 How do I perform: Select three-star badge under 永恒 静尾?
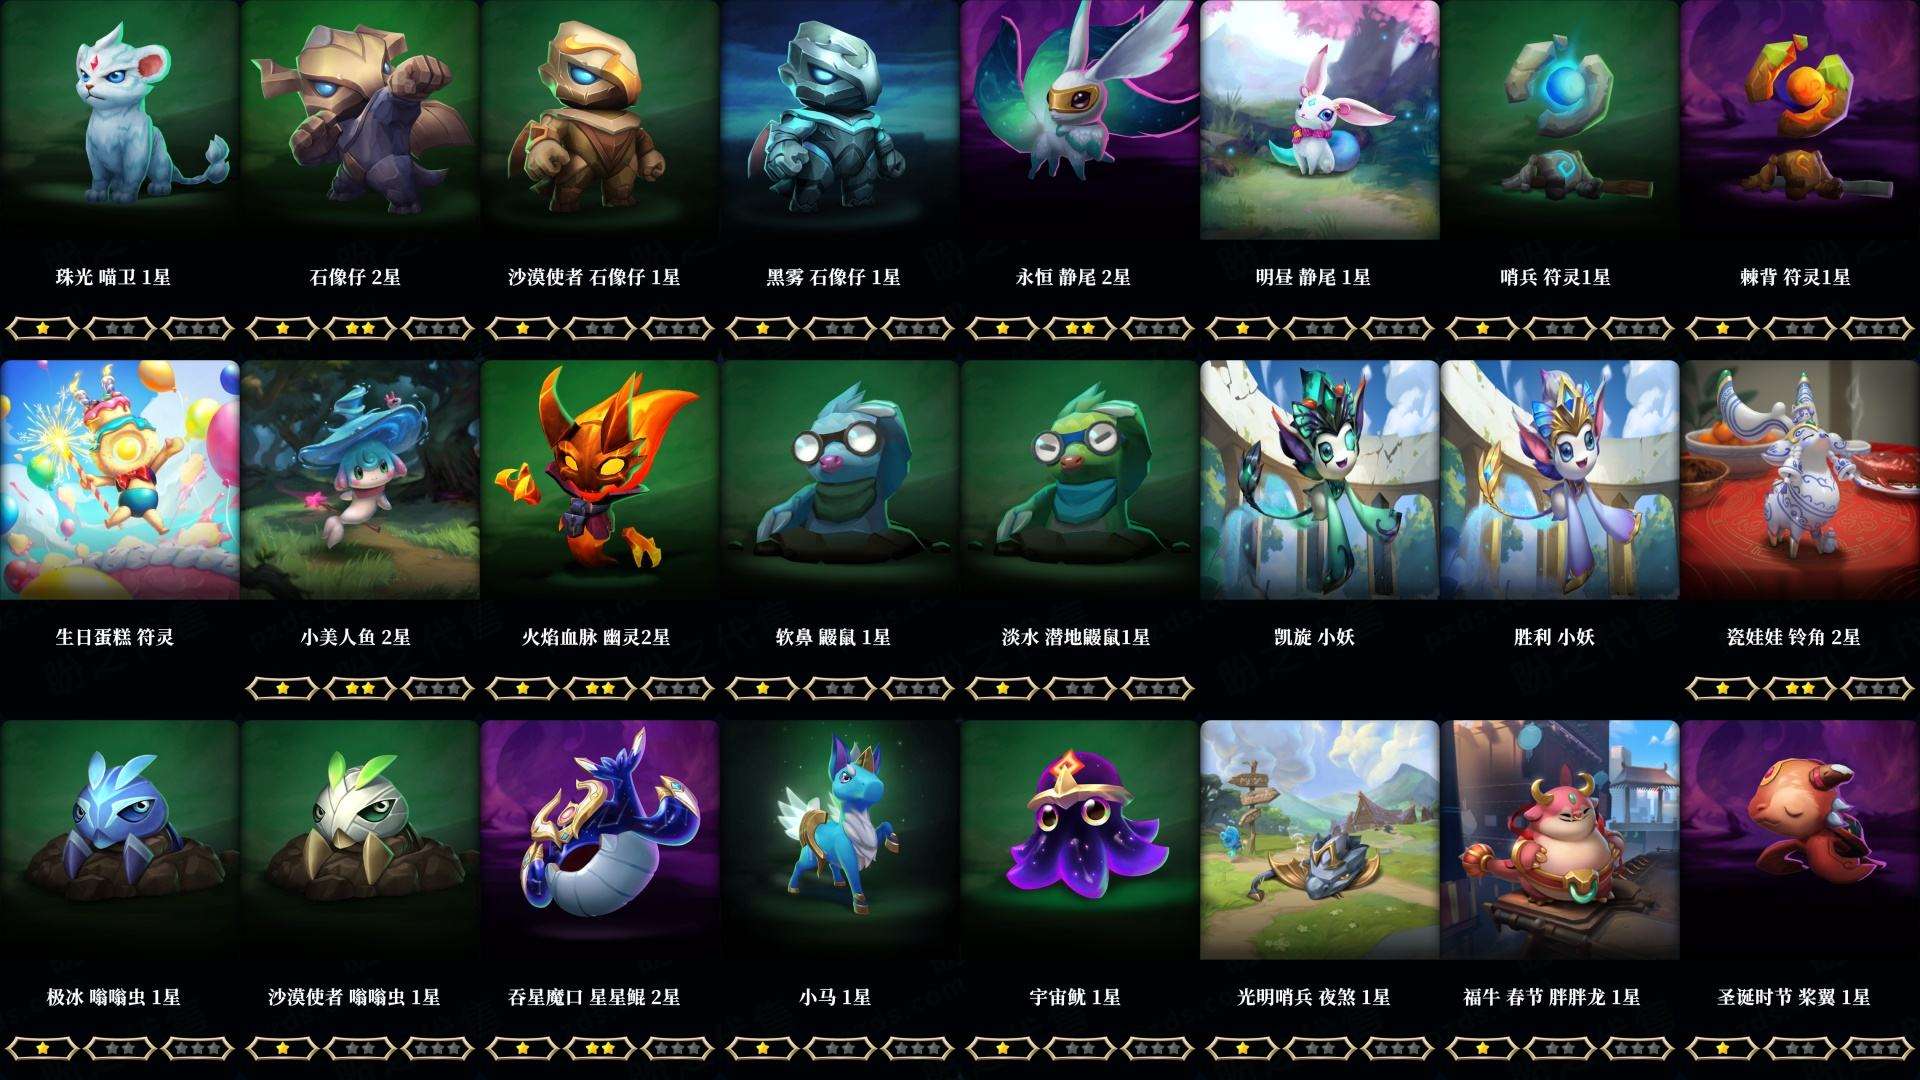pyautogui.click(x=1158, y=328)
